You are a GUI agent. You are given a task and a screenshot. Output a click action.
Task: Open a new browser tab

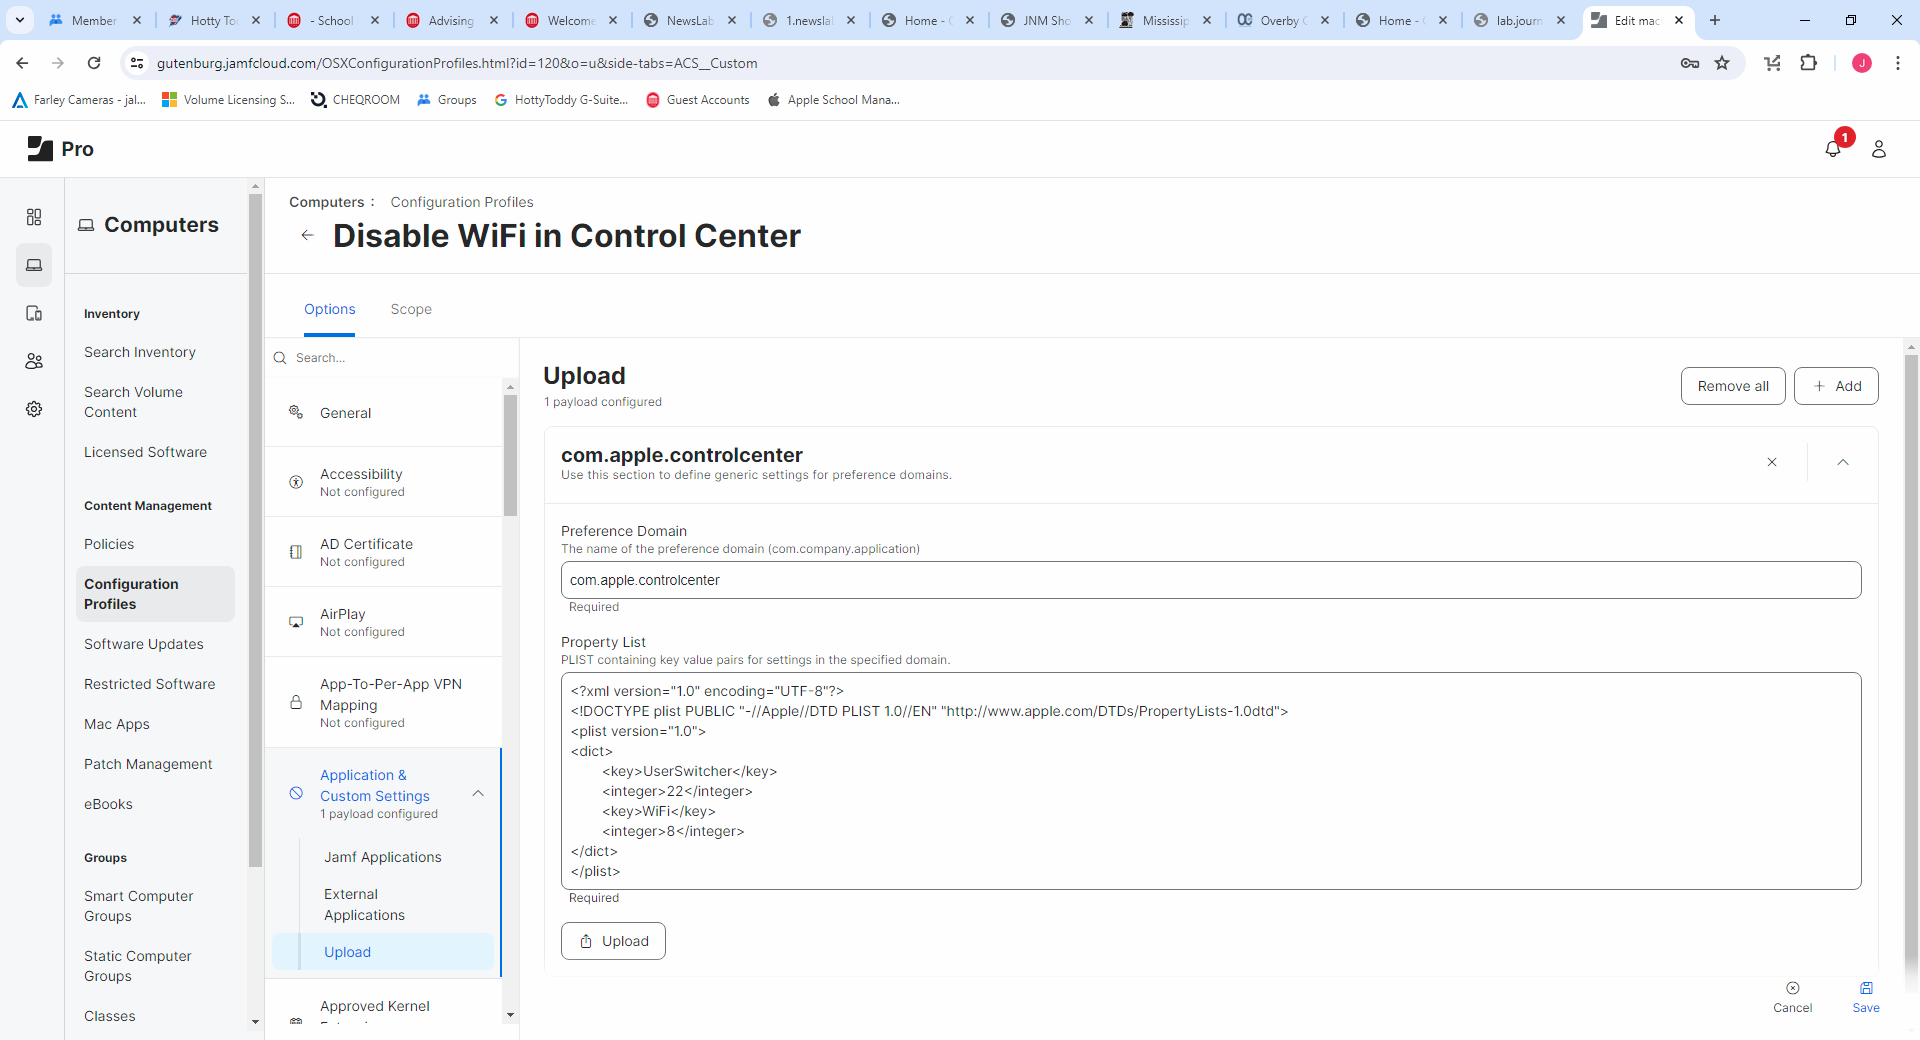[1715, 20]
